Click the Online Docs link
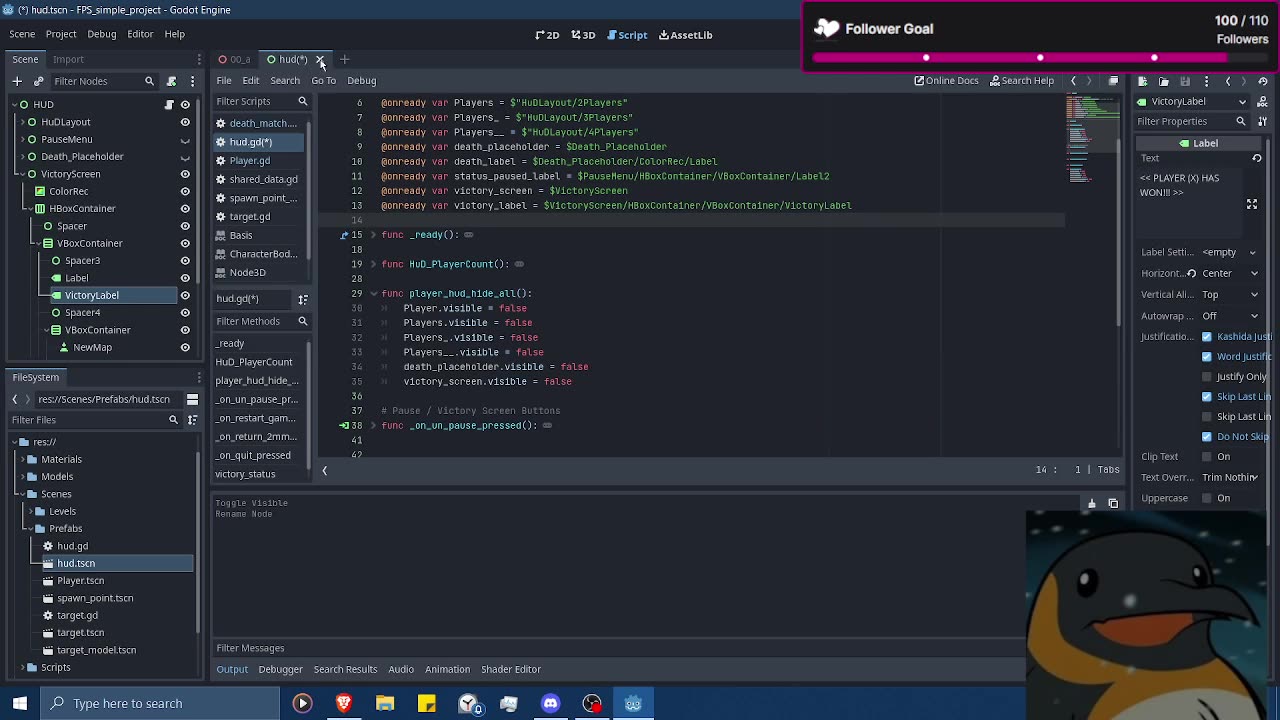Image resolution: width=1280 pixels, height=720 pixels. click(x=946, y=81)
